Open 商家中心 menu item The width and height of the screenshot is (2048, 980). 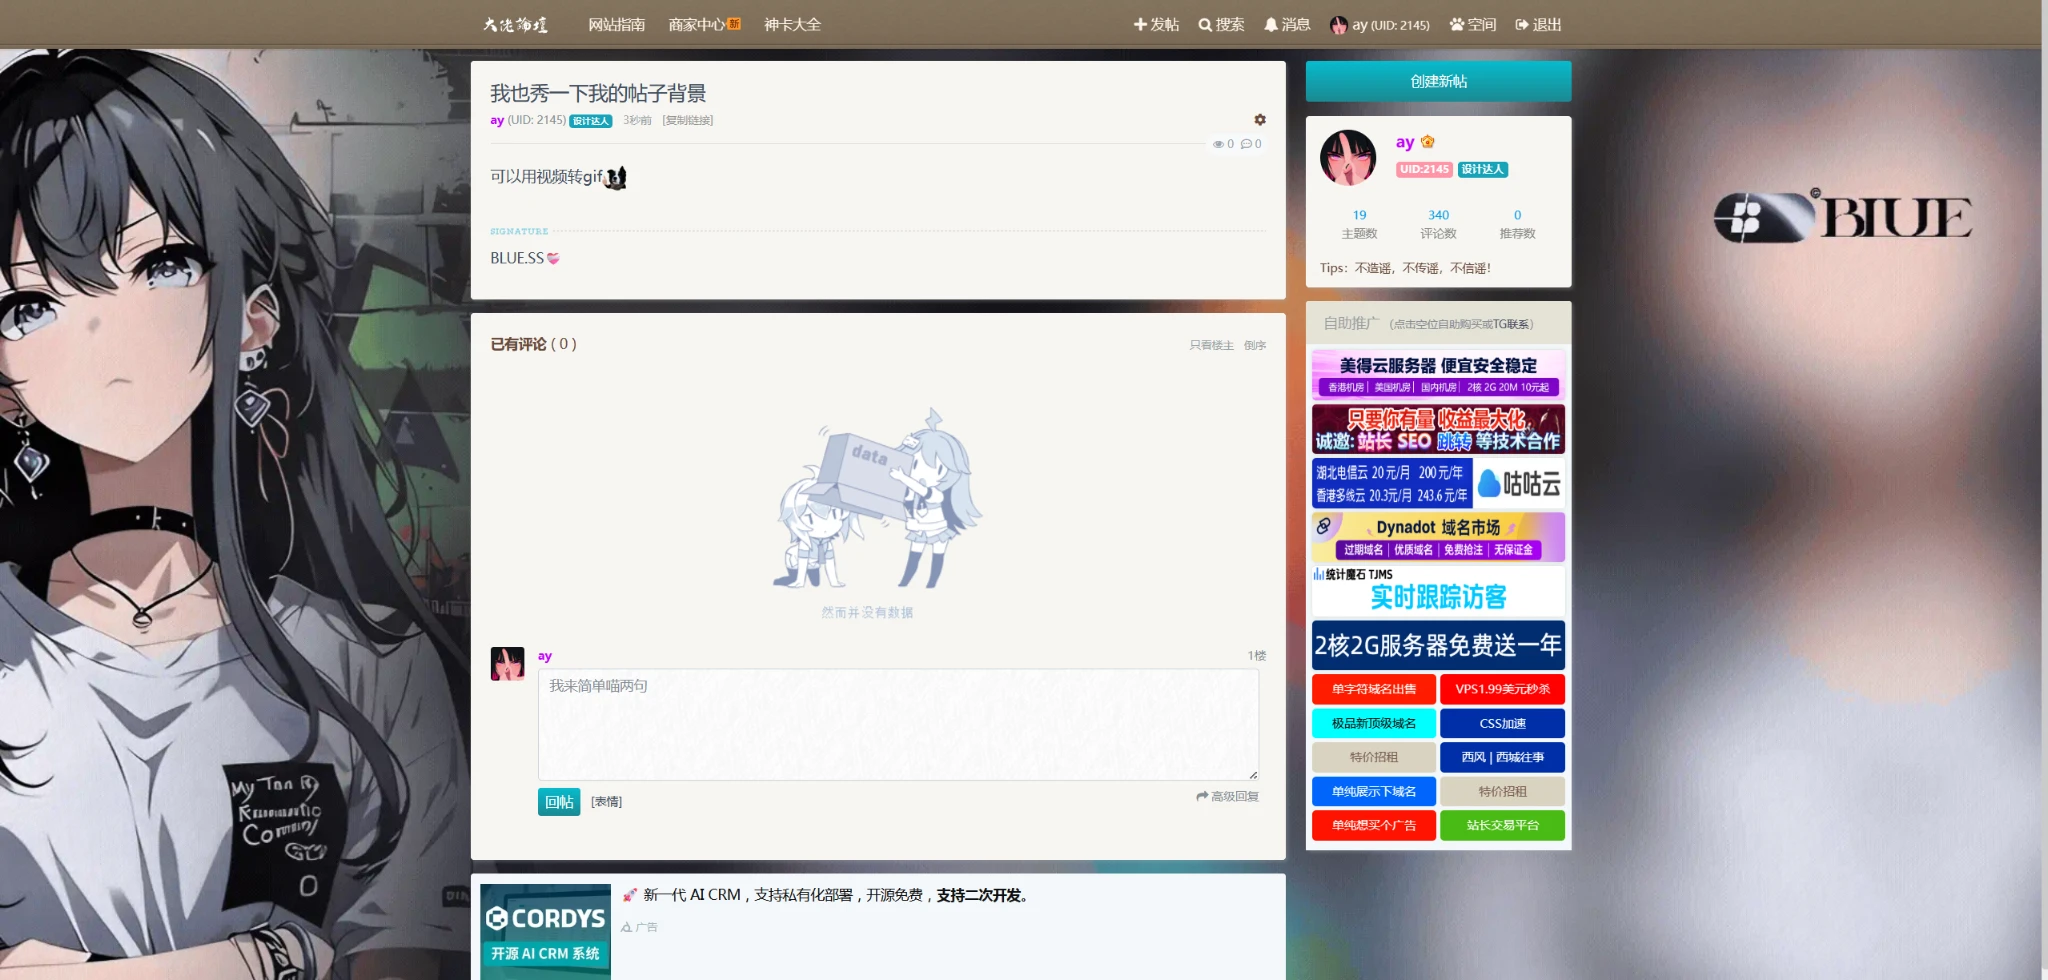704,25
